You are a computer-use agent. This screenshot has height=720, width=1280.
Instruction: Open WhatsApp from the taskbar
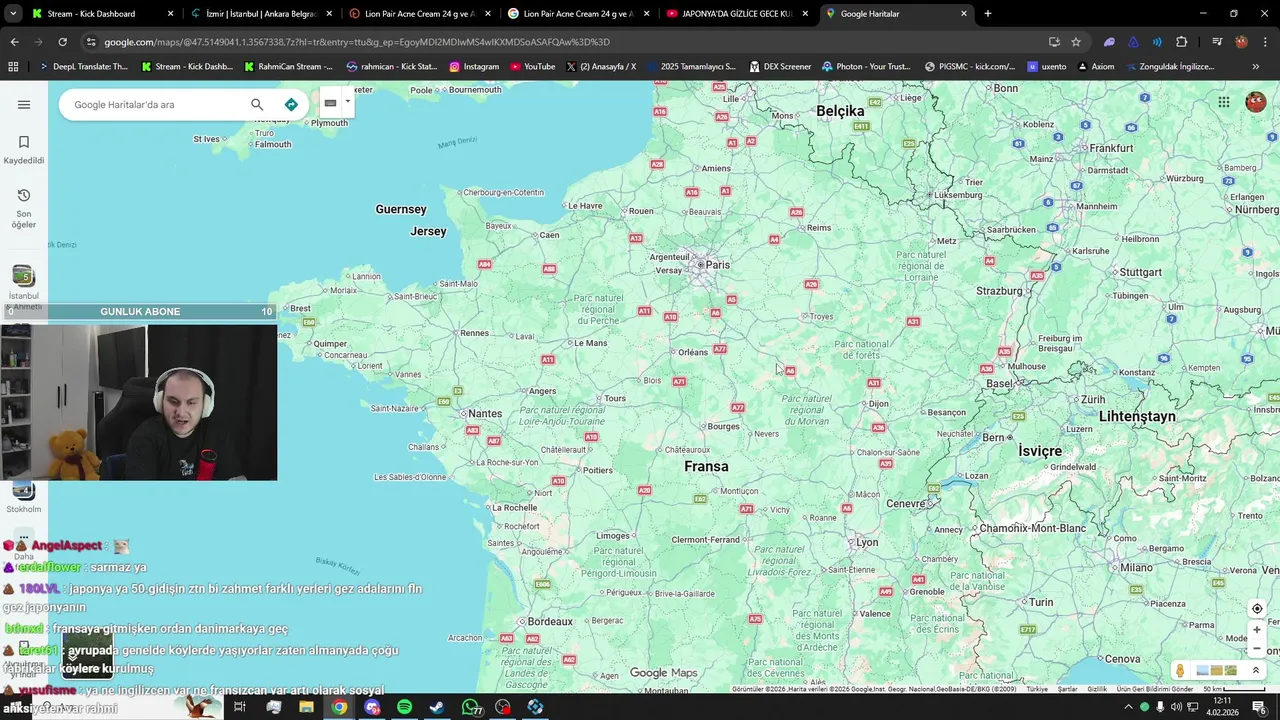(x=470, y=707)
